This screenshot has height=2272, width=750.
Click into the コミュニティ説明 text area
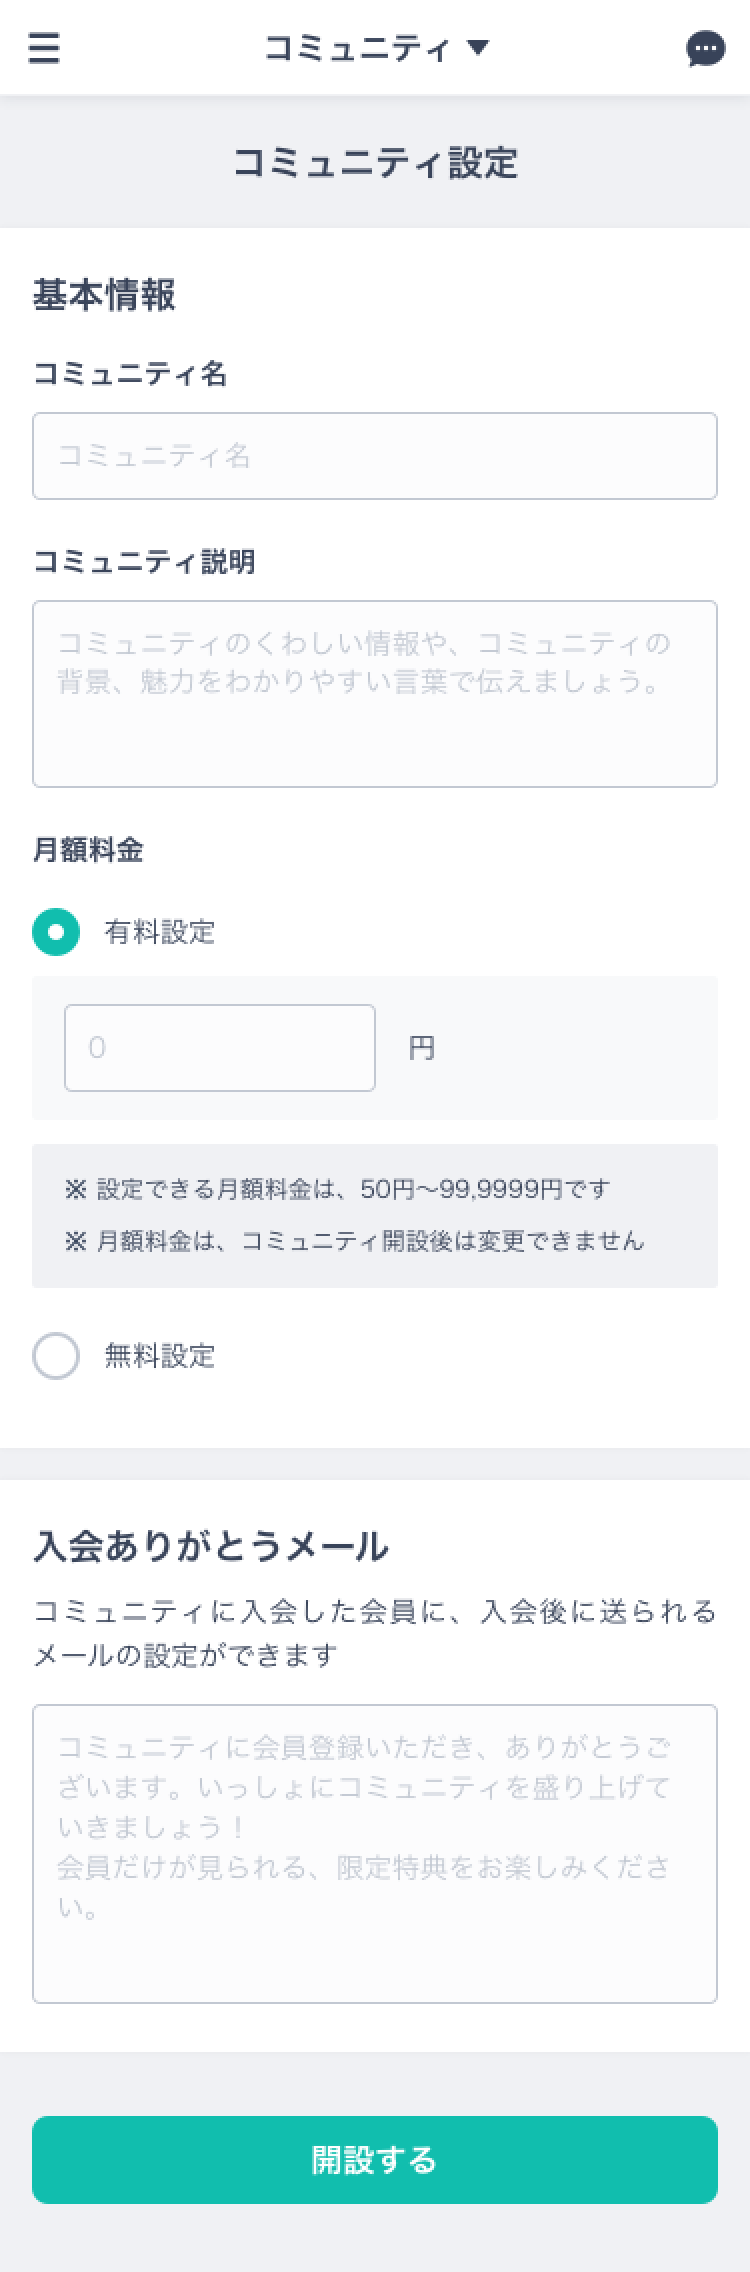coord(375,694)
